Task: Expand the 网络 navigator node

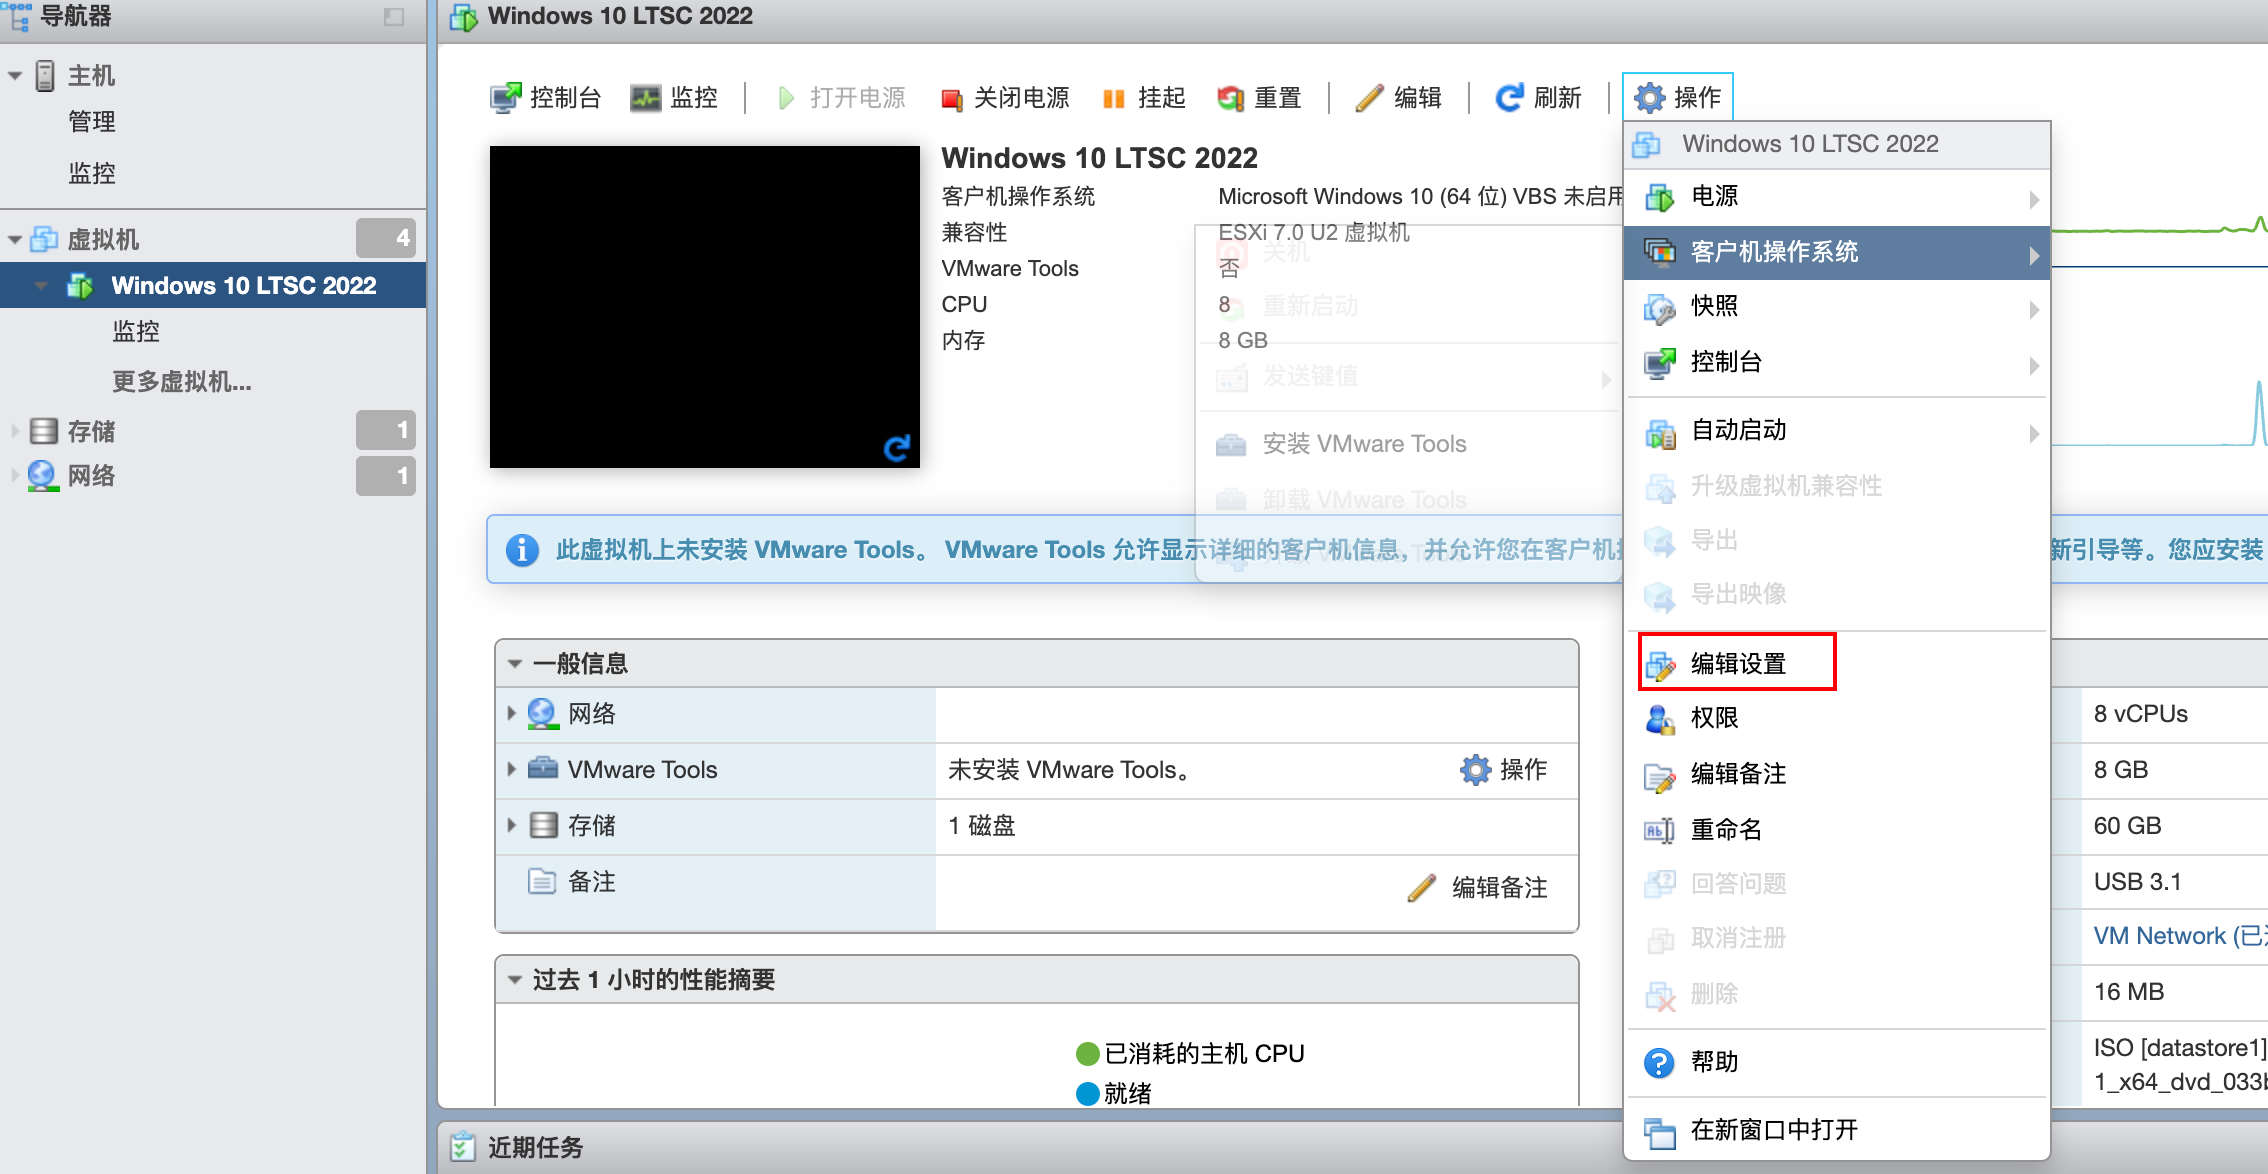Action: (x=15, y=476)
